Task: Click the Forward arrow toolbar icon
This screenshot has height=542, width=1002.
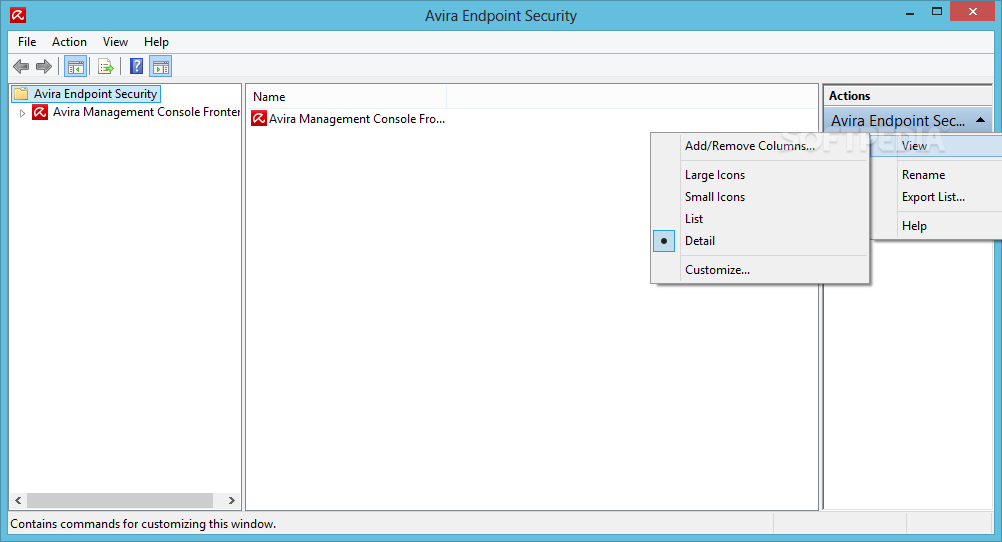Action: tap(44, 66)
